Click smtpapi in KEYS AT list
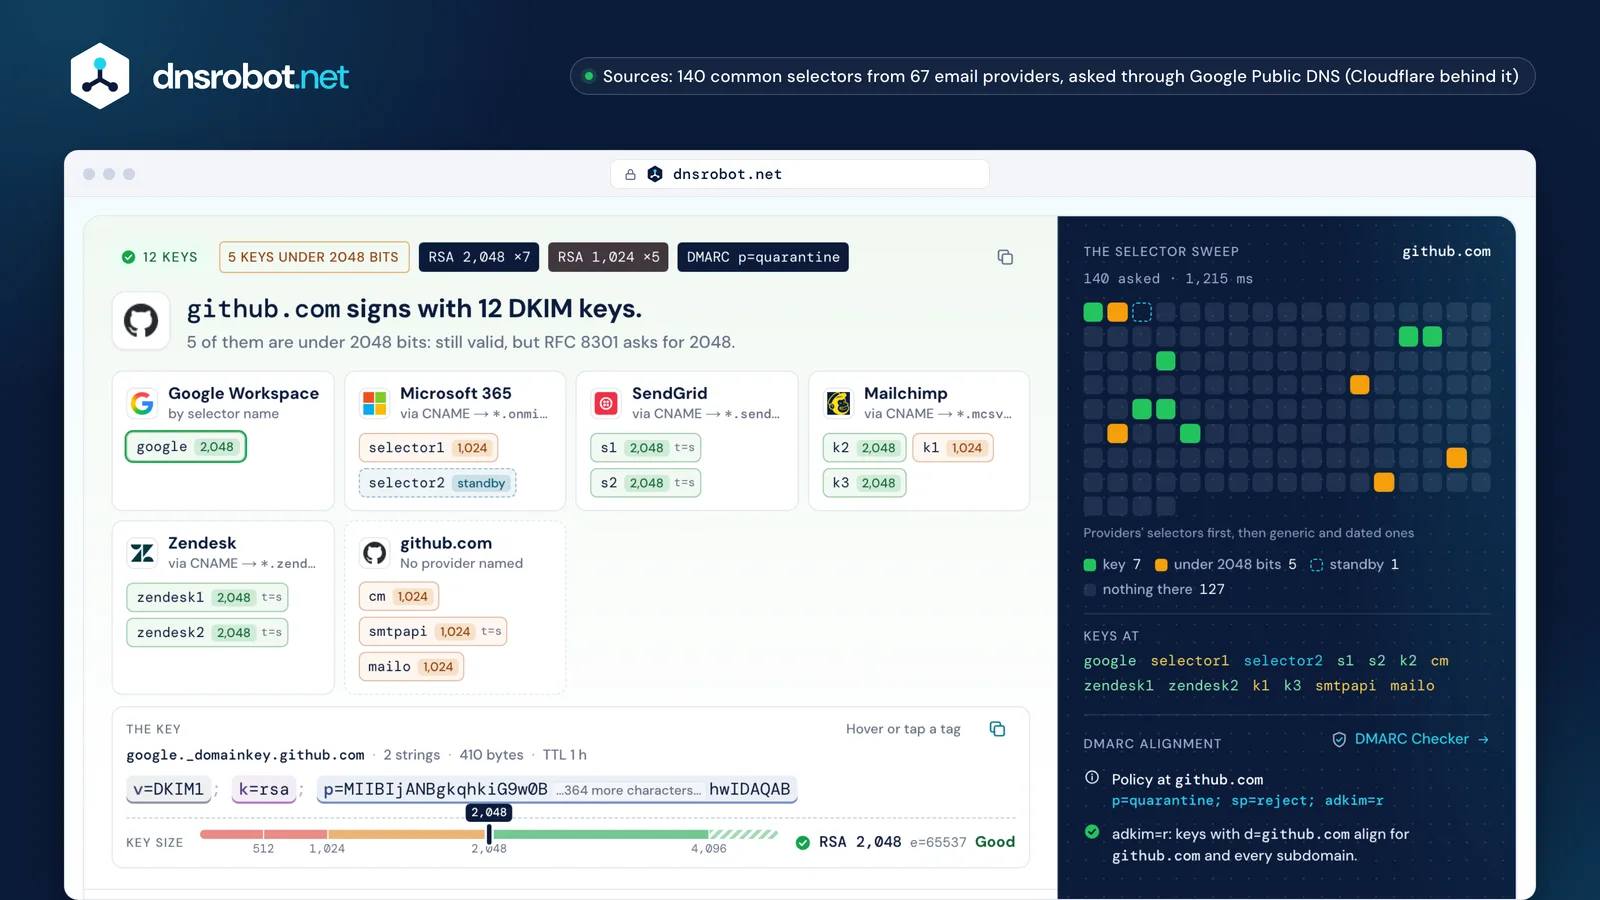This screenshot has height=900, width=1600. pos(1345,686)
